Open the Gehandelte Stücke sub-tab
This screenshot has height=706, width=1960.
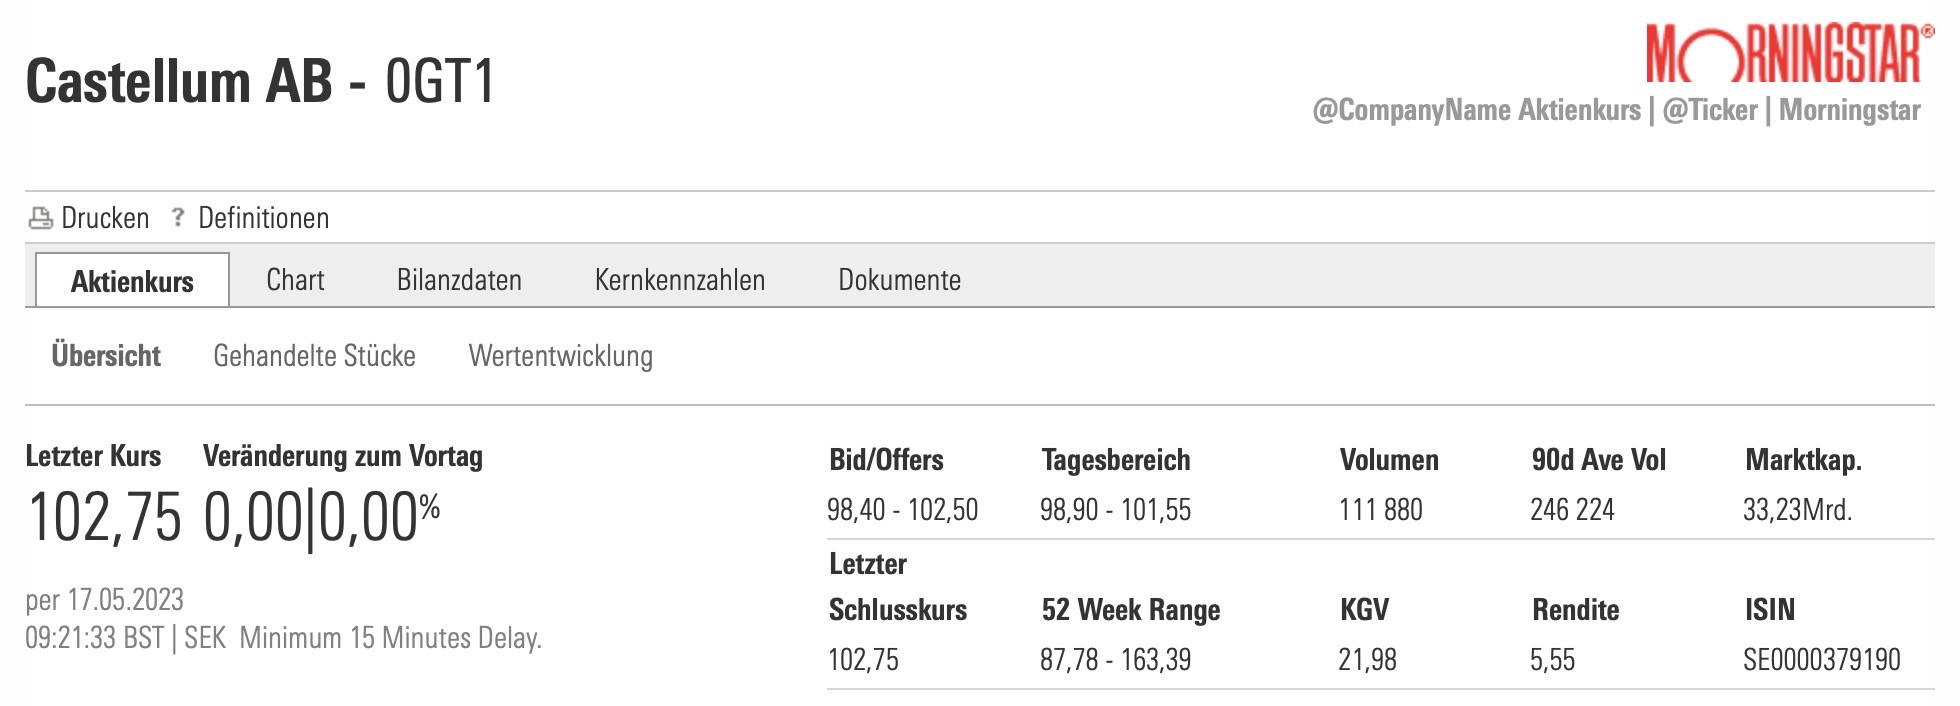[314, 356]
